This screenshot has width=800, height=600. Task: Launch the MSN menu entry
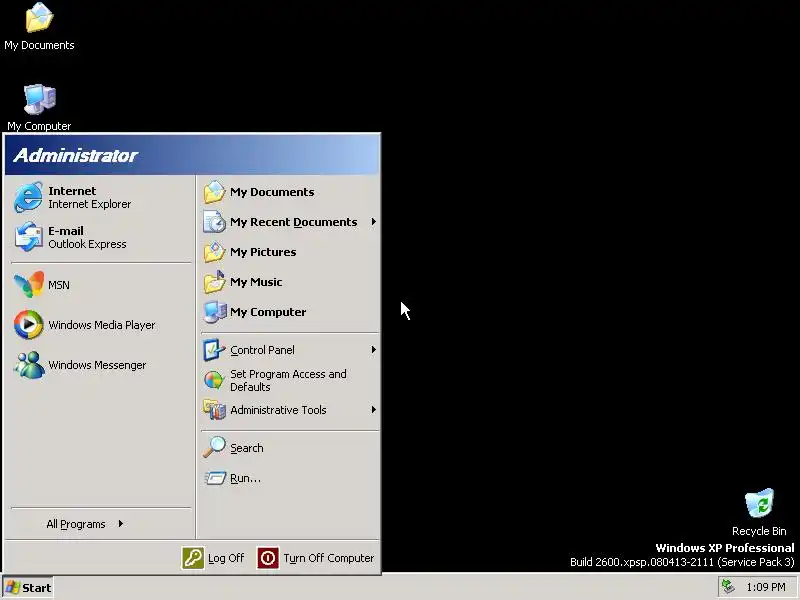click(59, 285)
